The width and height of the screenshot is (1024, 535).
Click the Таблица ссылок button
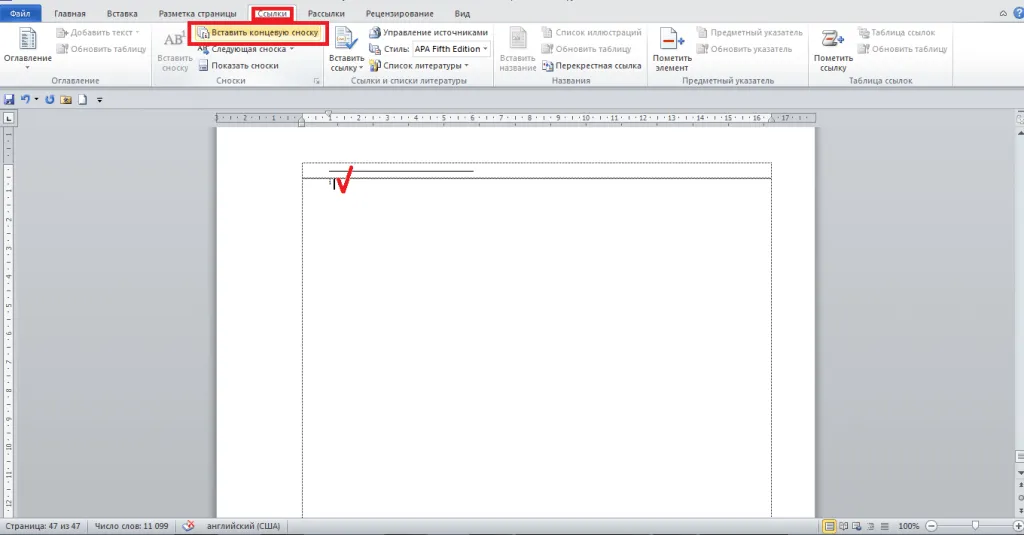pyautogui.click(x=897, y=33)
